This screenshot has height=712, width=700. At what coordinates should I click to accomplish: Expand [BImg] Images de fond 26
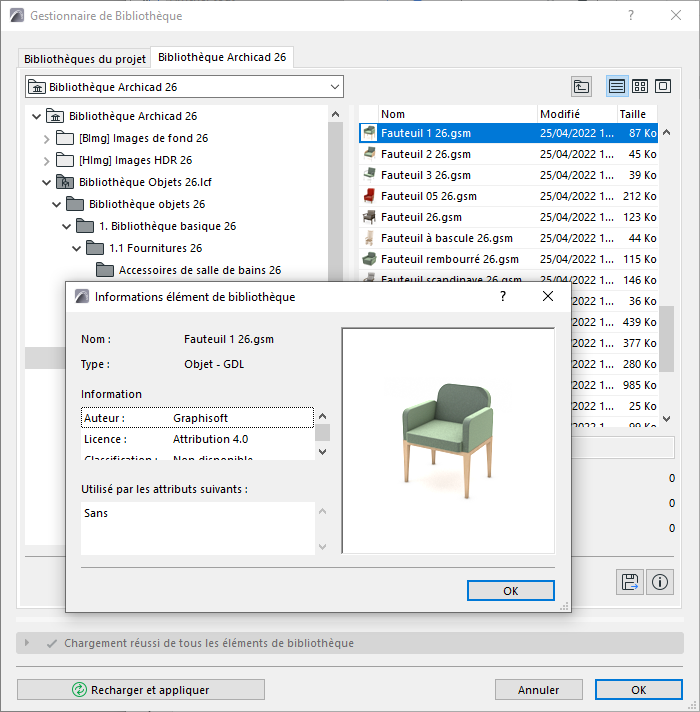coord(46,138)
